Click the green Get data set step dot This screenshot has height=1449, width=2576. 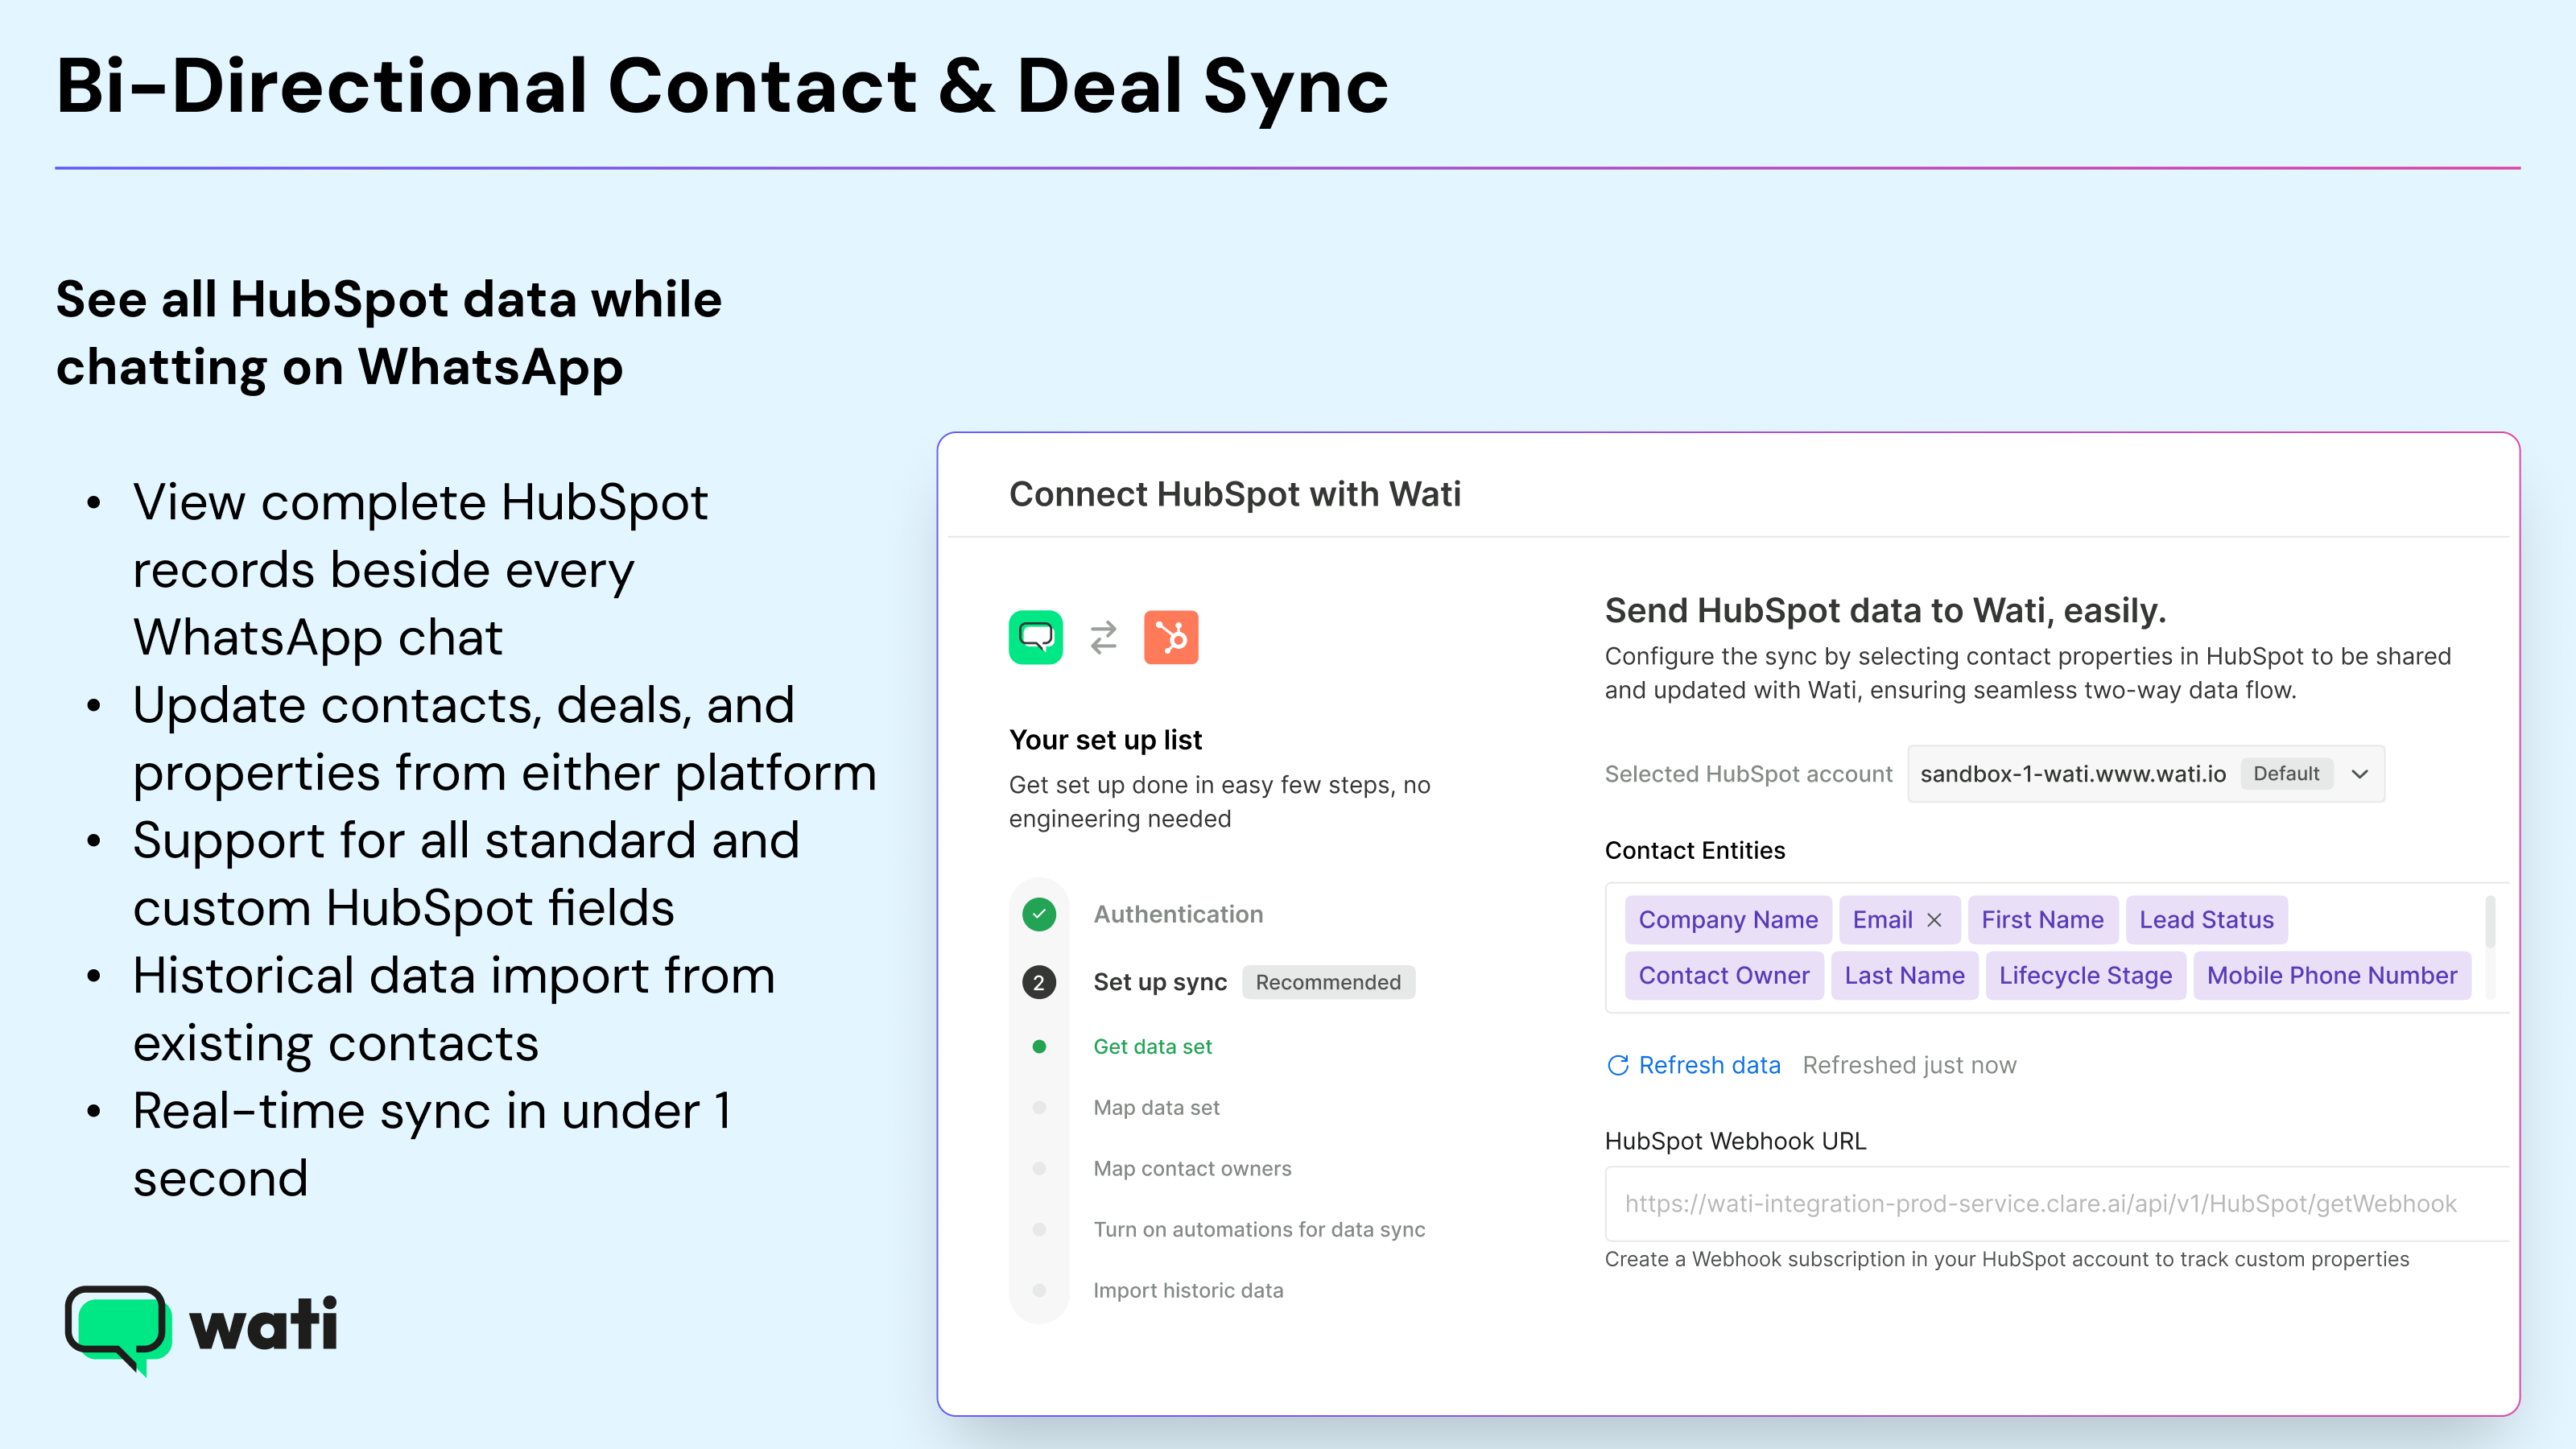pos(1039,1046)
